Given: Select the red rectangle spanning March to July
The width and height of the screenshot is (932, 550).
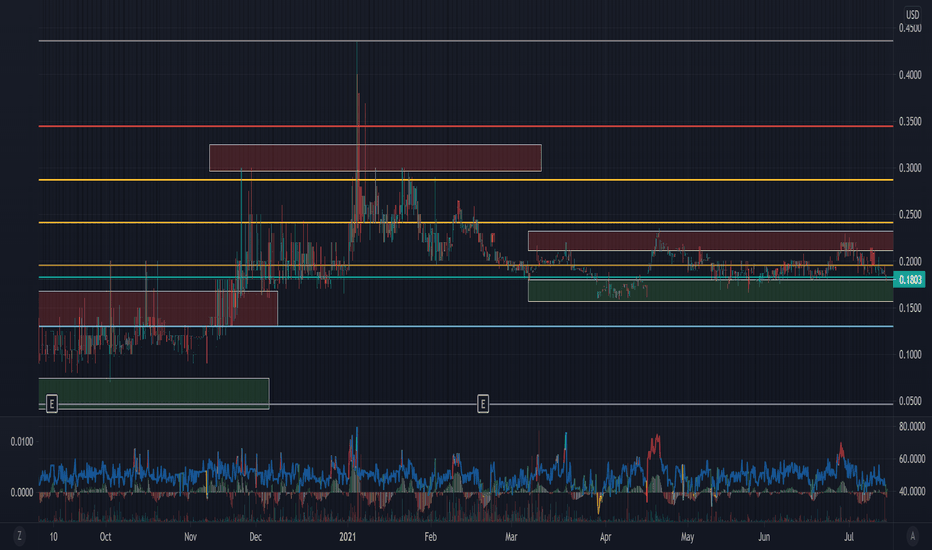Looking at the screenshot, I should pos(710,241).
